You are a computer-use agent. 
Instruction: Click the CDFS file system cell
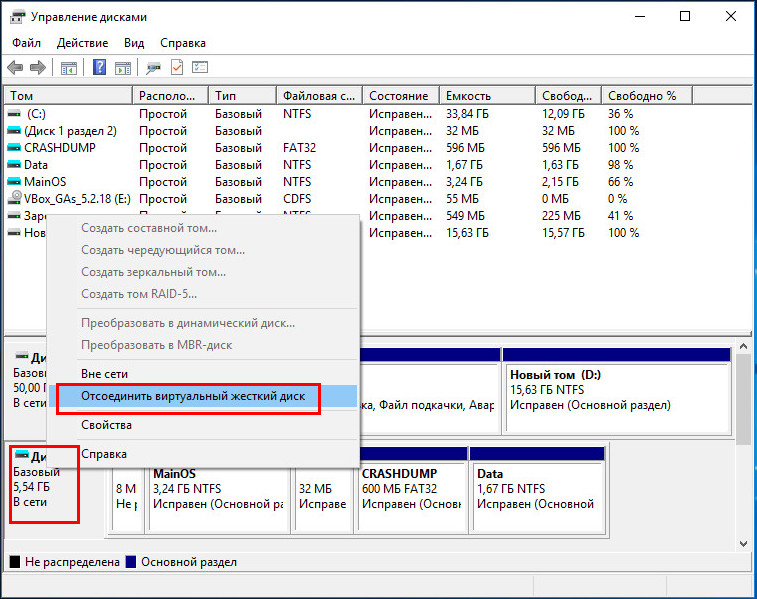click(x=297, y=199)
